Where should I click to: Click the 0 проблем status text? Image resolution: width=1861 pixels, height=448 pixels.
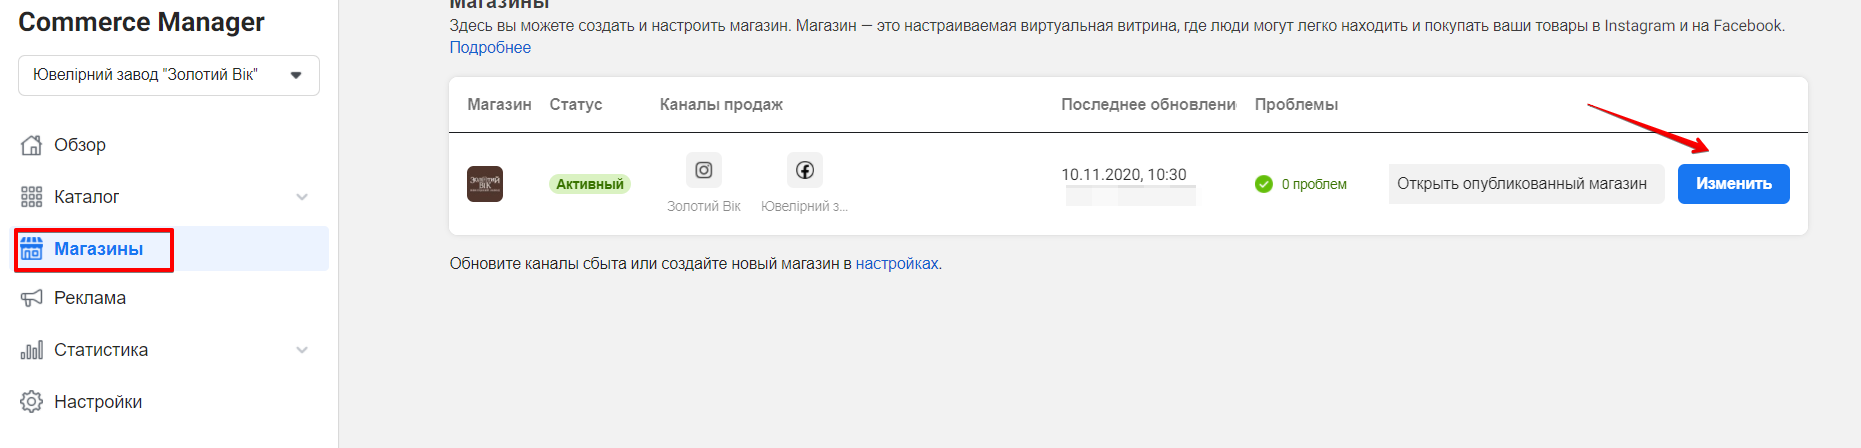(x=1314, y=184)
